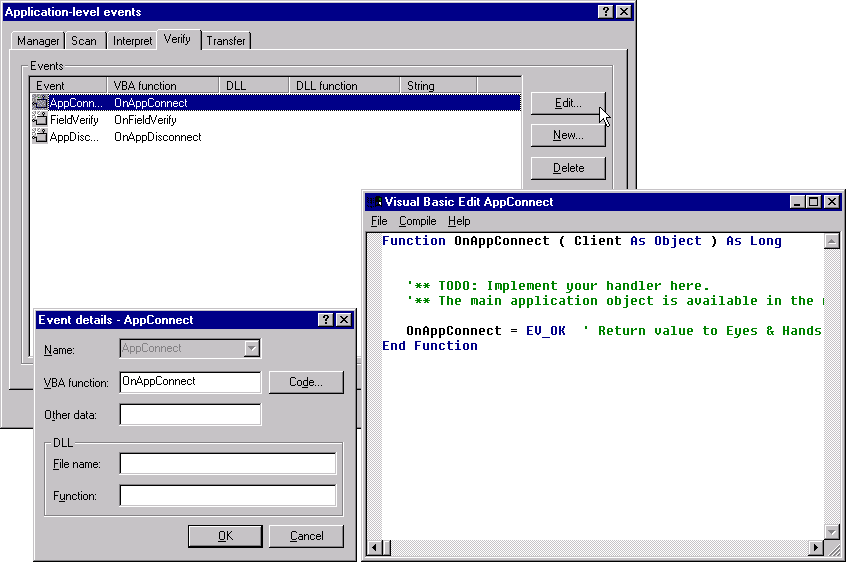This screenshot has height=562, width=846.
Task: Click the FieldVerify event icon
Action: (x=40, y=120)
